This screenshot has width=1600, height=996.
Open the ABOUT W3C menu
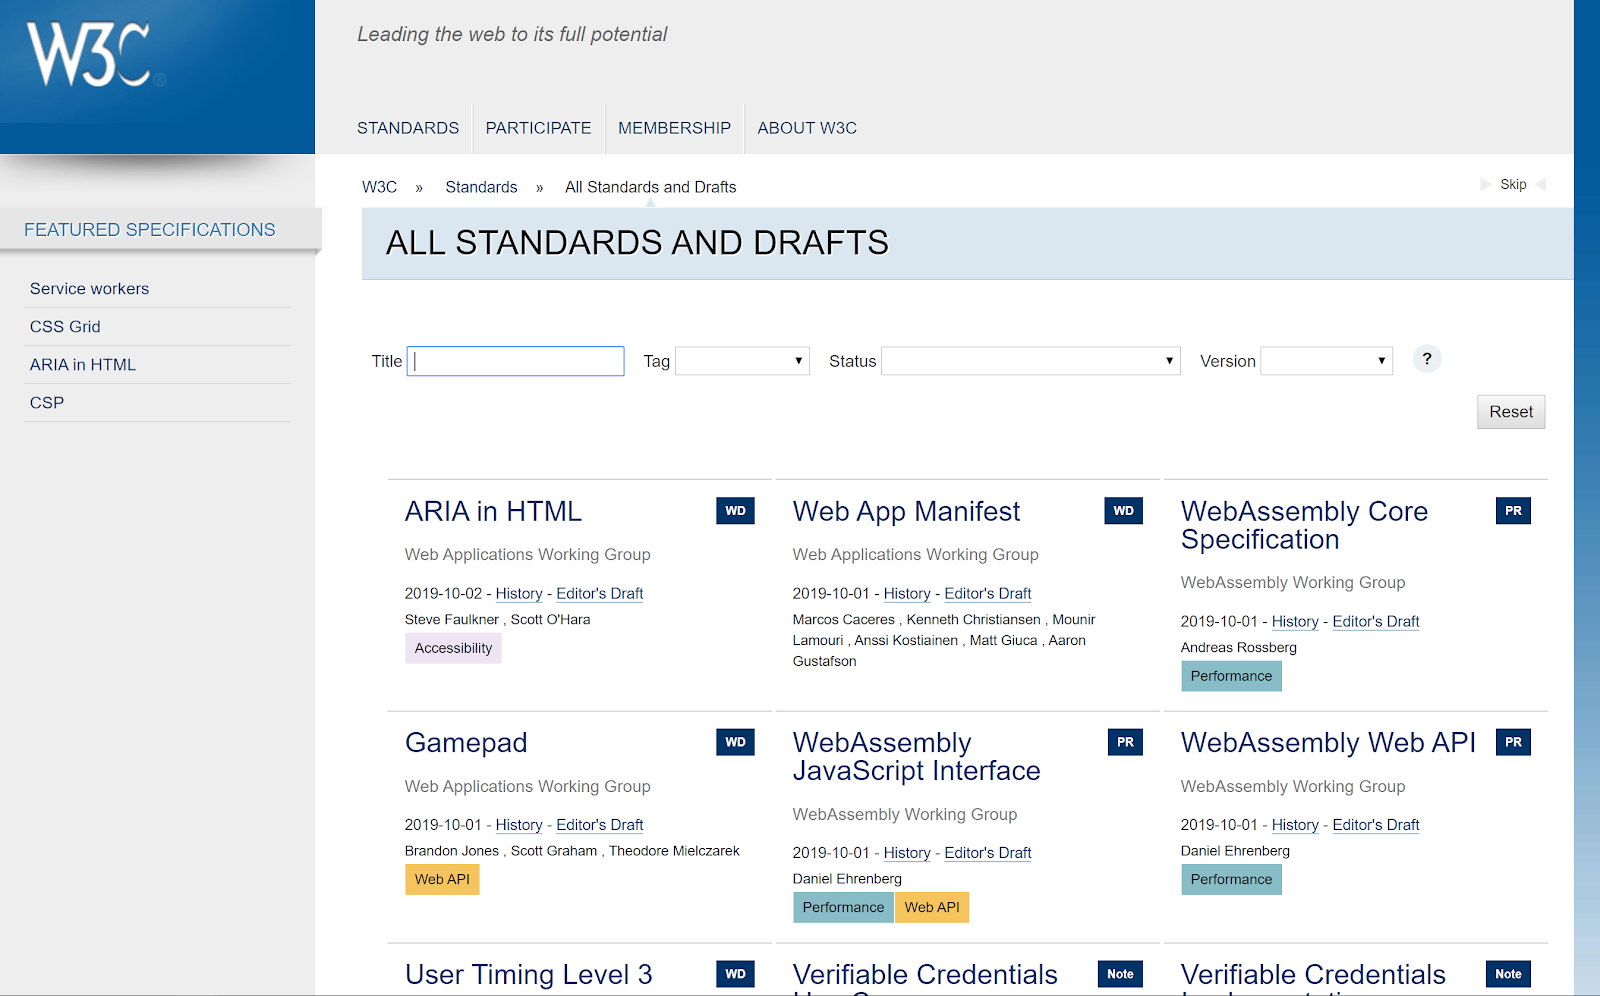pos(807,128)
